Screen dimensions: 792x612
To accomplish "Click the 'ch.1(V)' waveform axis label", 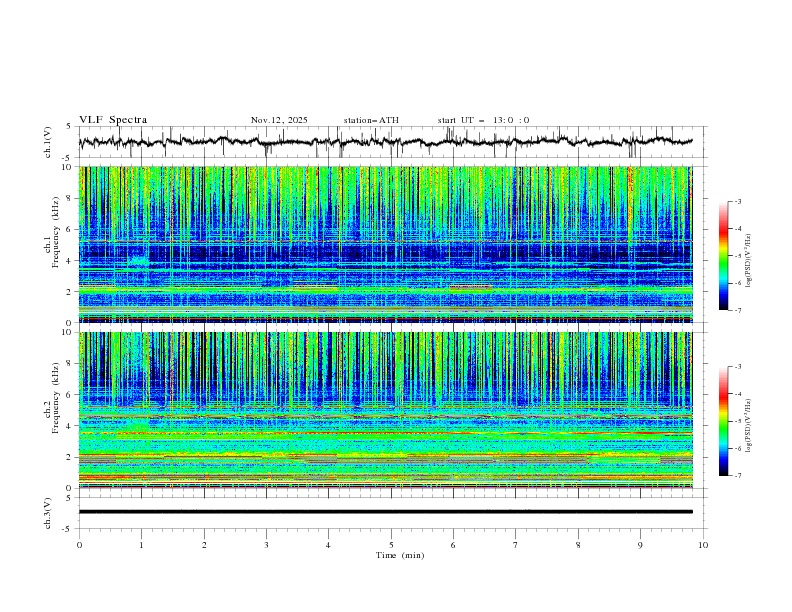I will [x=48, y=142].
